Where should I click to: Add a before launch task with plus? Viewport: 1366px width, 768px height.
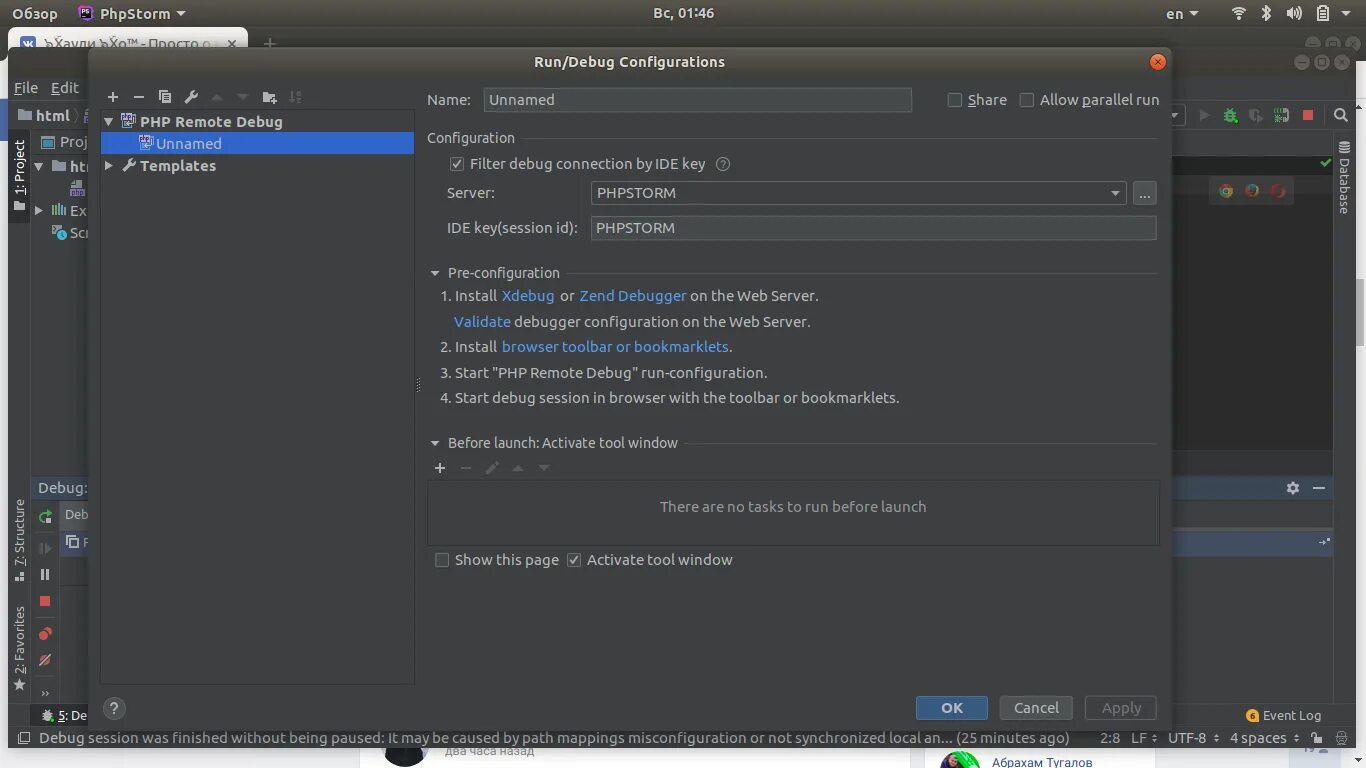(x=440, y=468)
